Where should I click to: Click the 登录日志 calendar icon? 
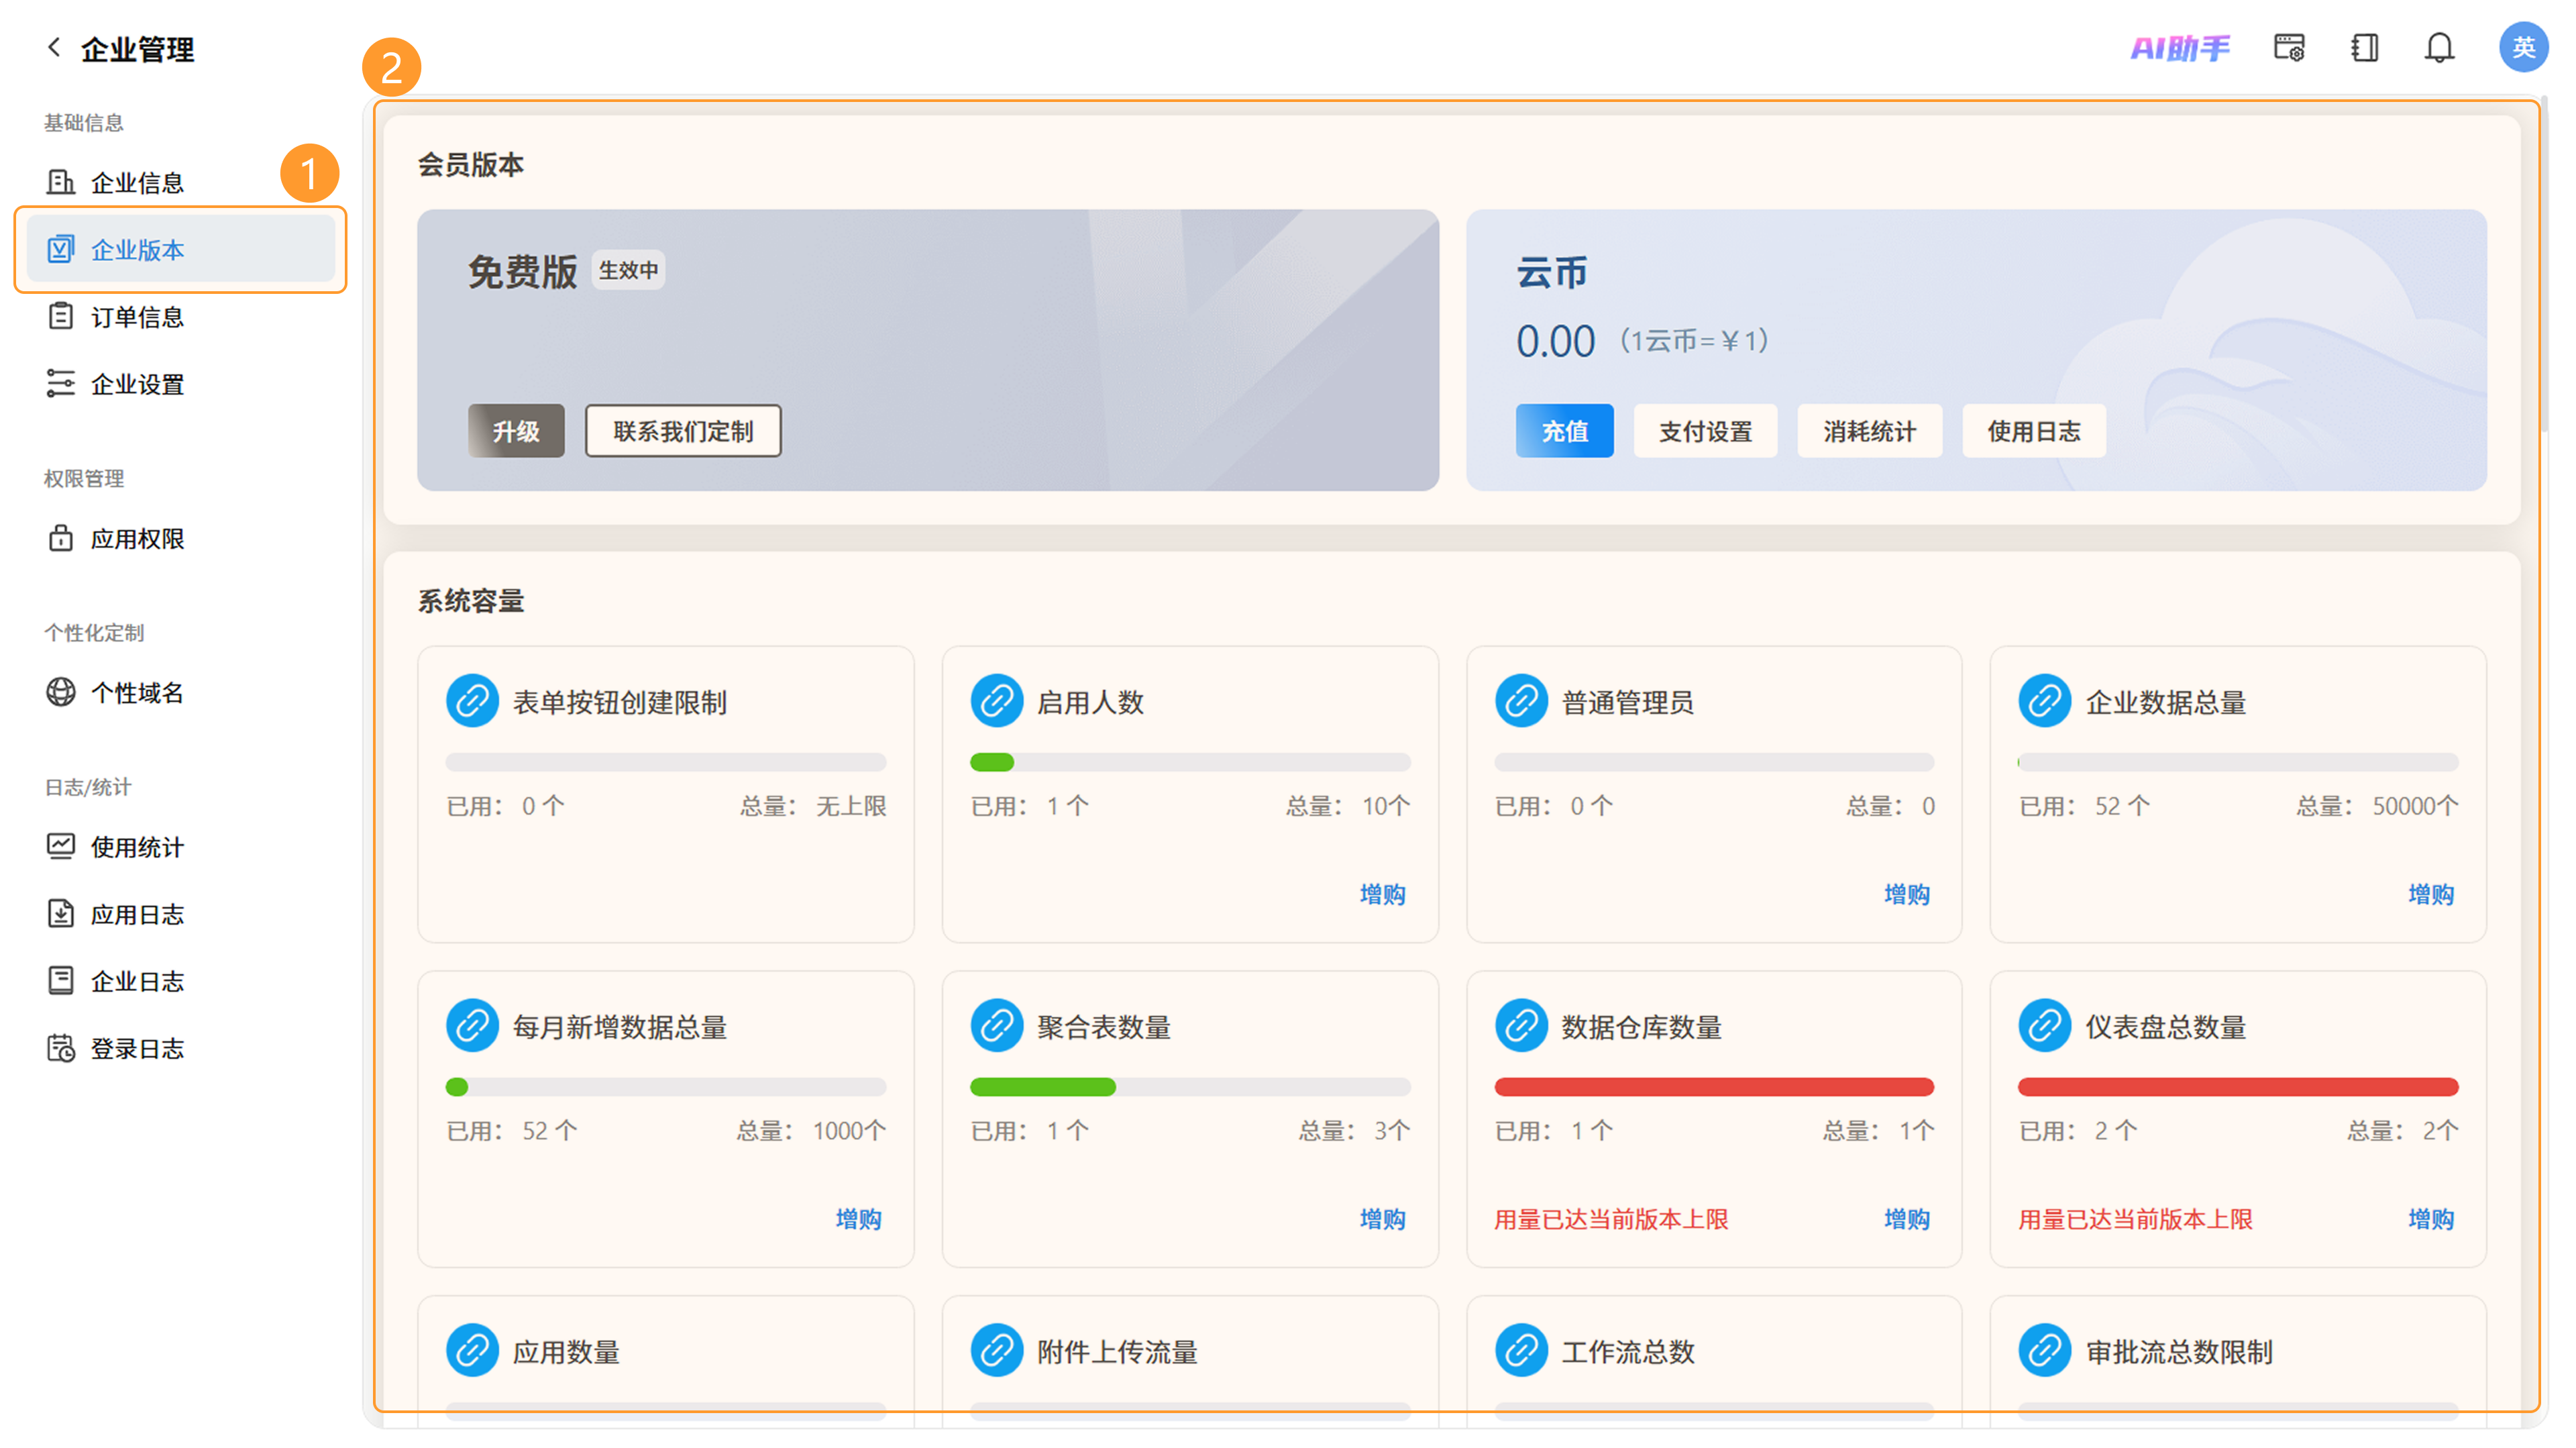60,1047
